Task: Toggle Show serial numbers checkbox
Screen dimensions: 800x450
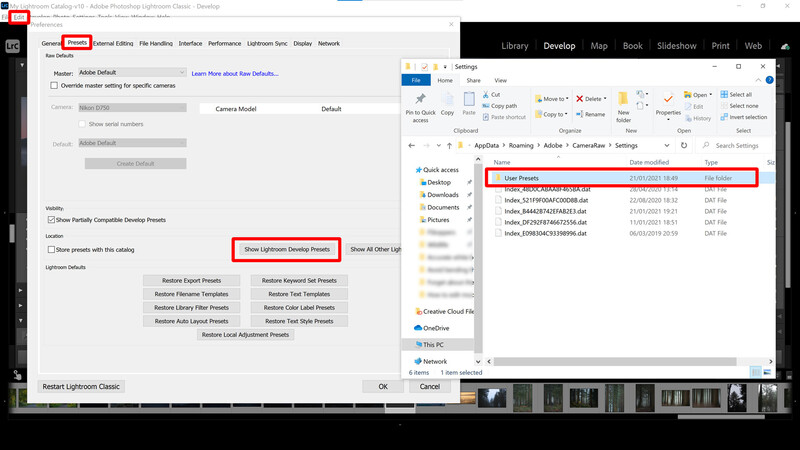Action: click(82, 124)
